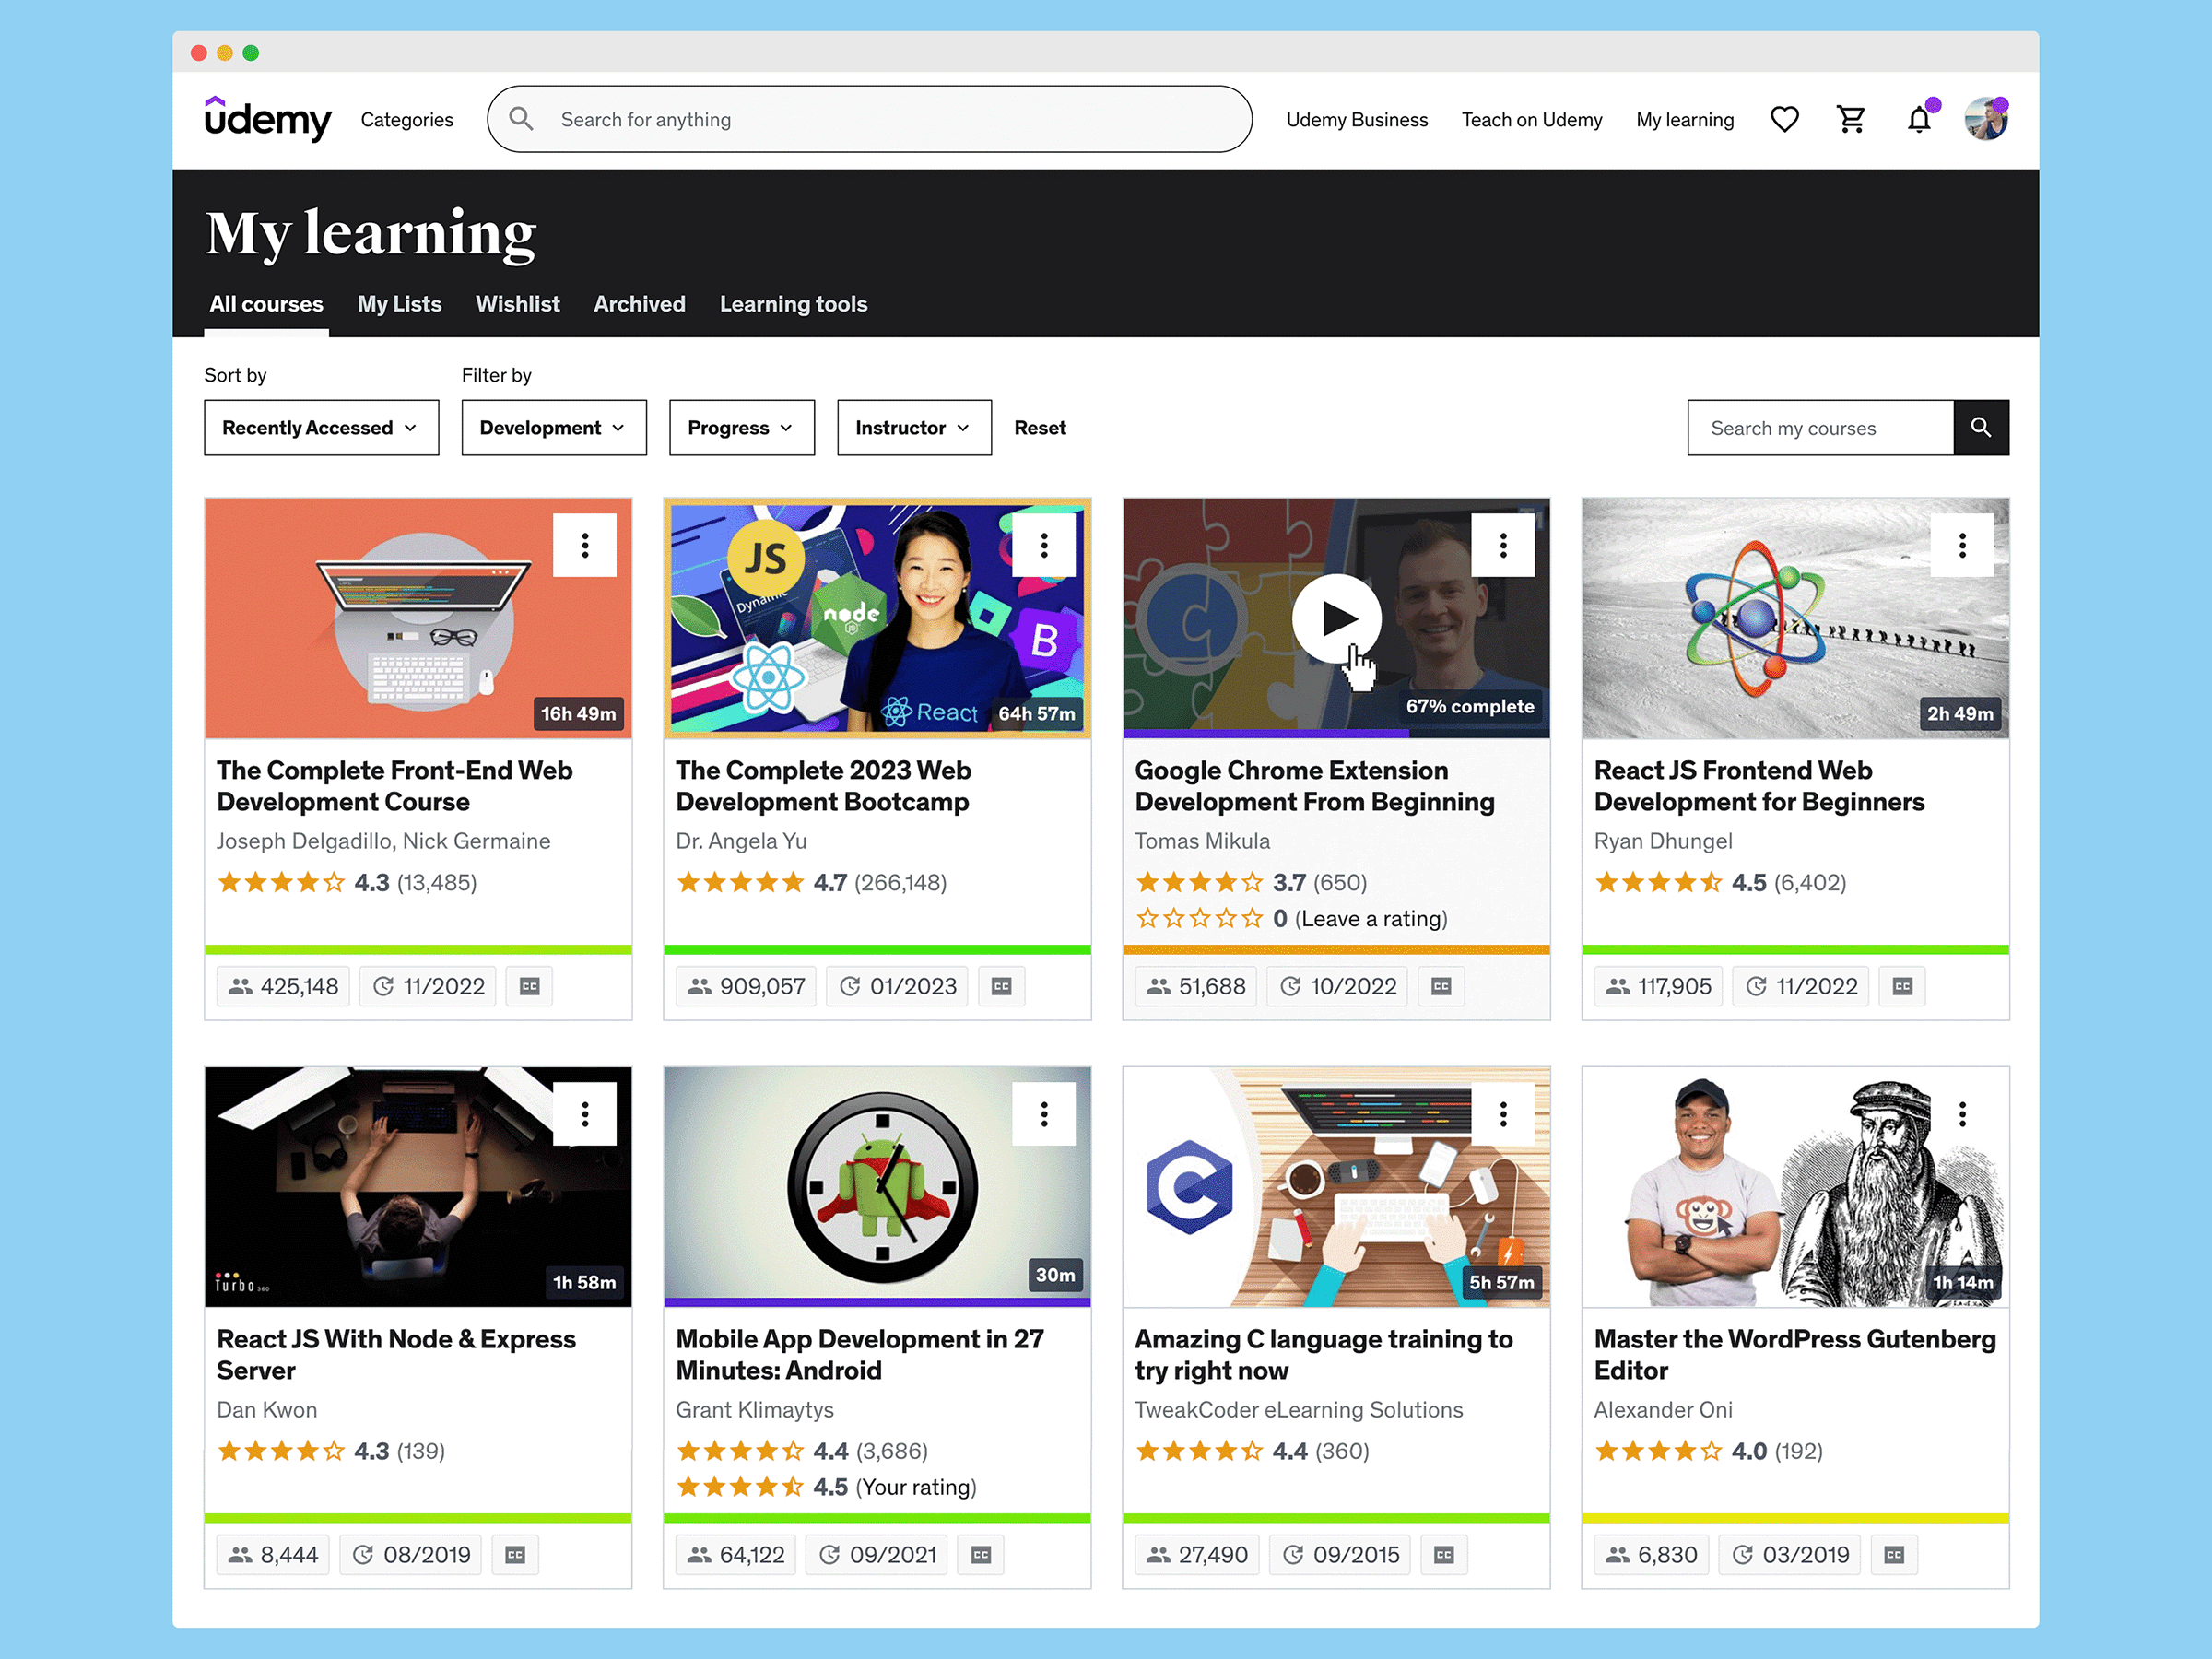2212x1659 pixels.
Task: Open the wishlist heart icon
Action: point(1784,120)
